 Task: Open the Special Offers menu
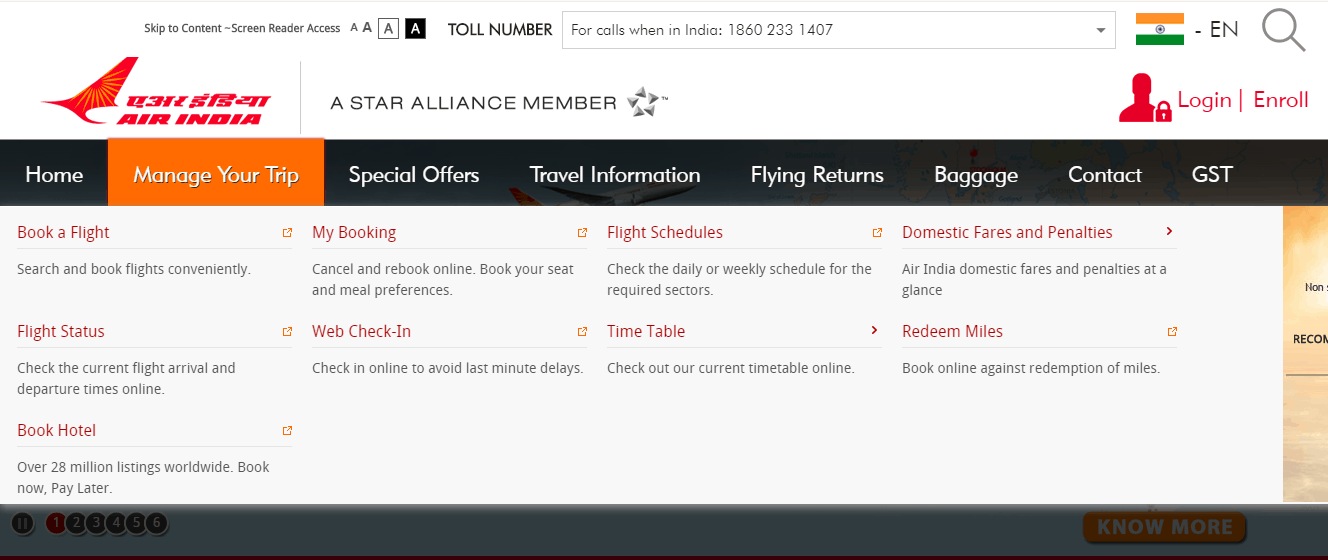(x=413, y=175)
